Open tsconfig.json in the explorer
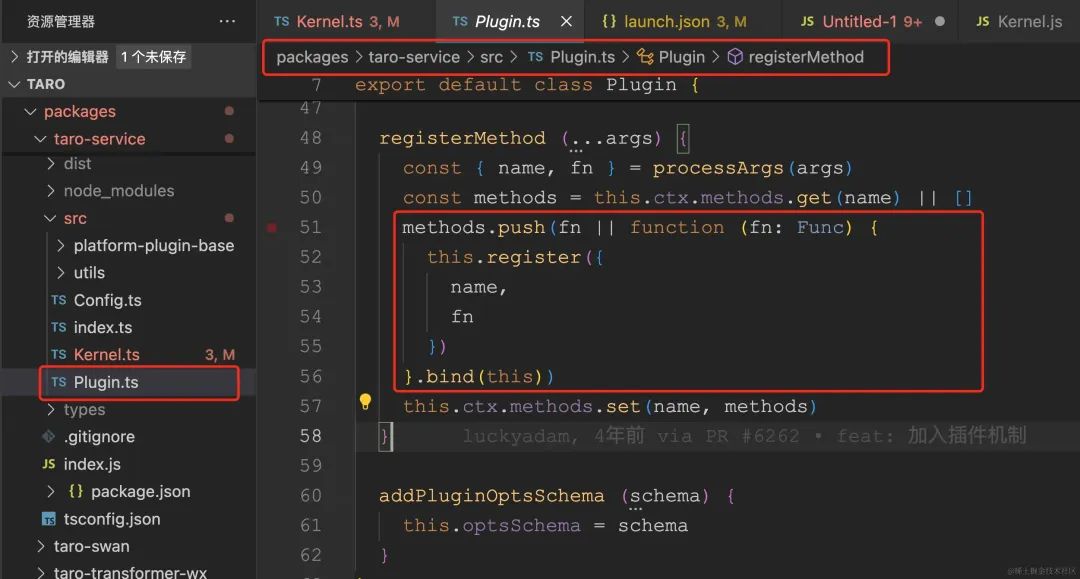The image size is (1080, 579). click(x=112, y=519)
